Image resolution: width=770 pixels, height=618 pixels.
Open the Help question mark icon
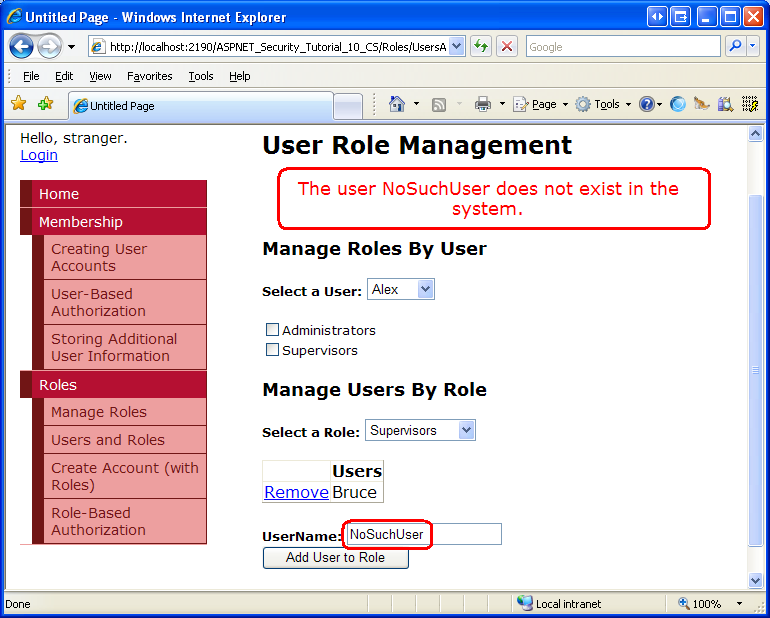647,104
